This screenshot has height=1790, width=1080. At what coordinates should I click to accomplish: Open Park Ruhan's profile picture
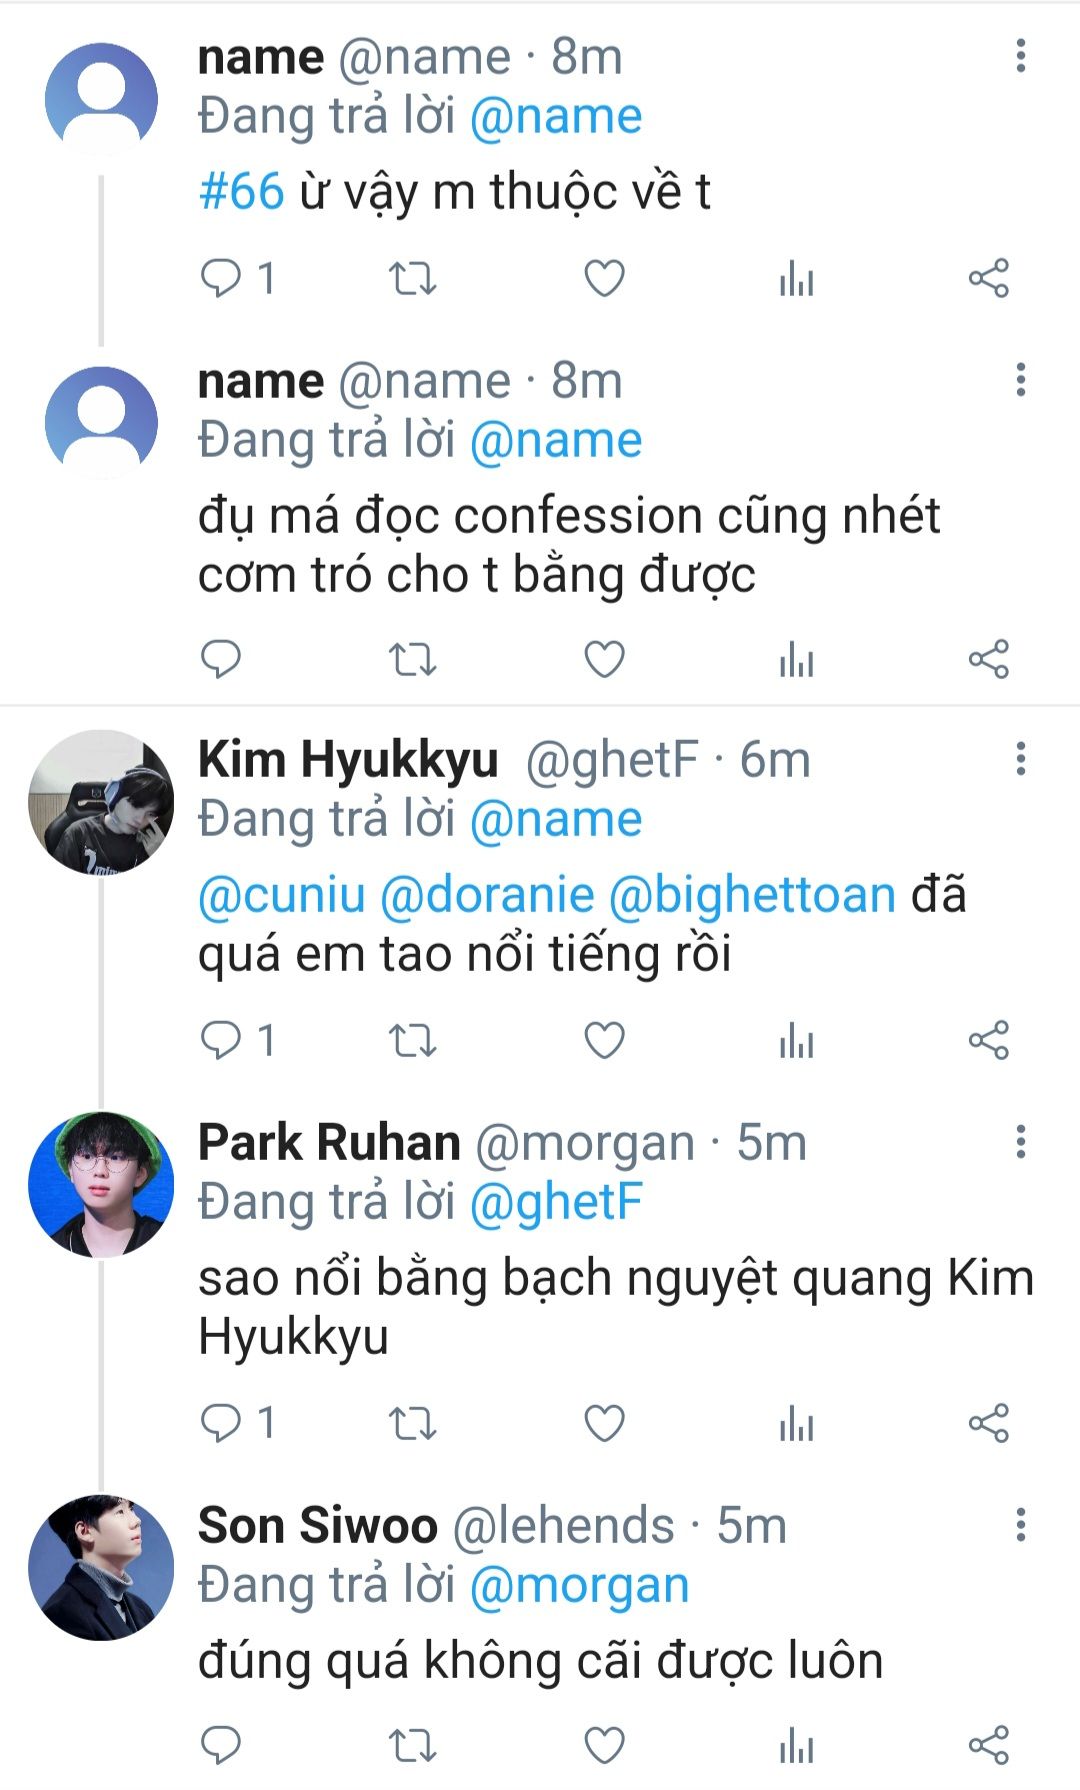(x=101, y=1184)
